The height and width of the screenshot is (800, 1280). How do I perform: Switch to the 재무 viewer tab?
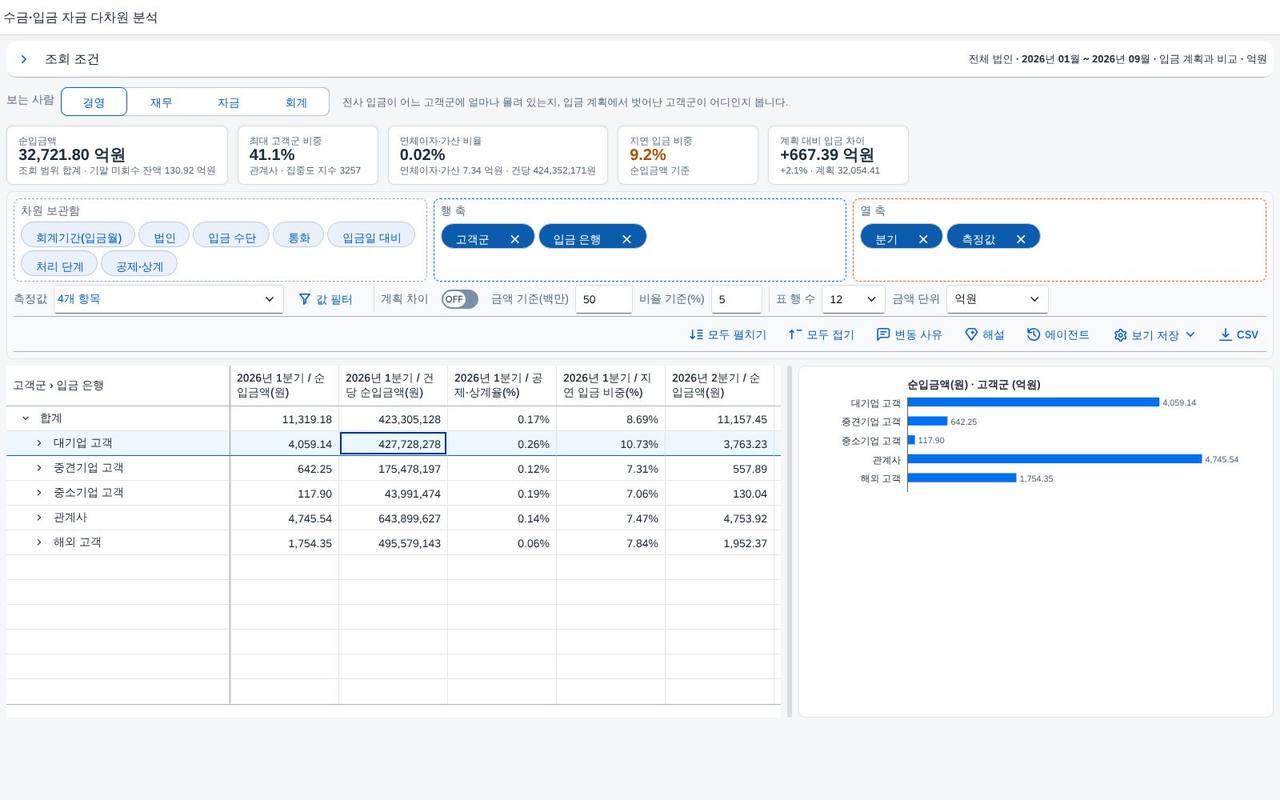(161, 102)
